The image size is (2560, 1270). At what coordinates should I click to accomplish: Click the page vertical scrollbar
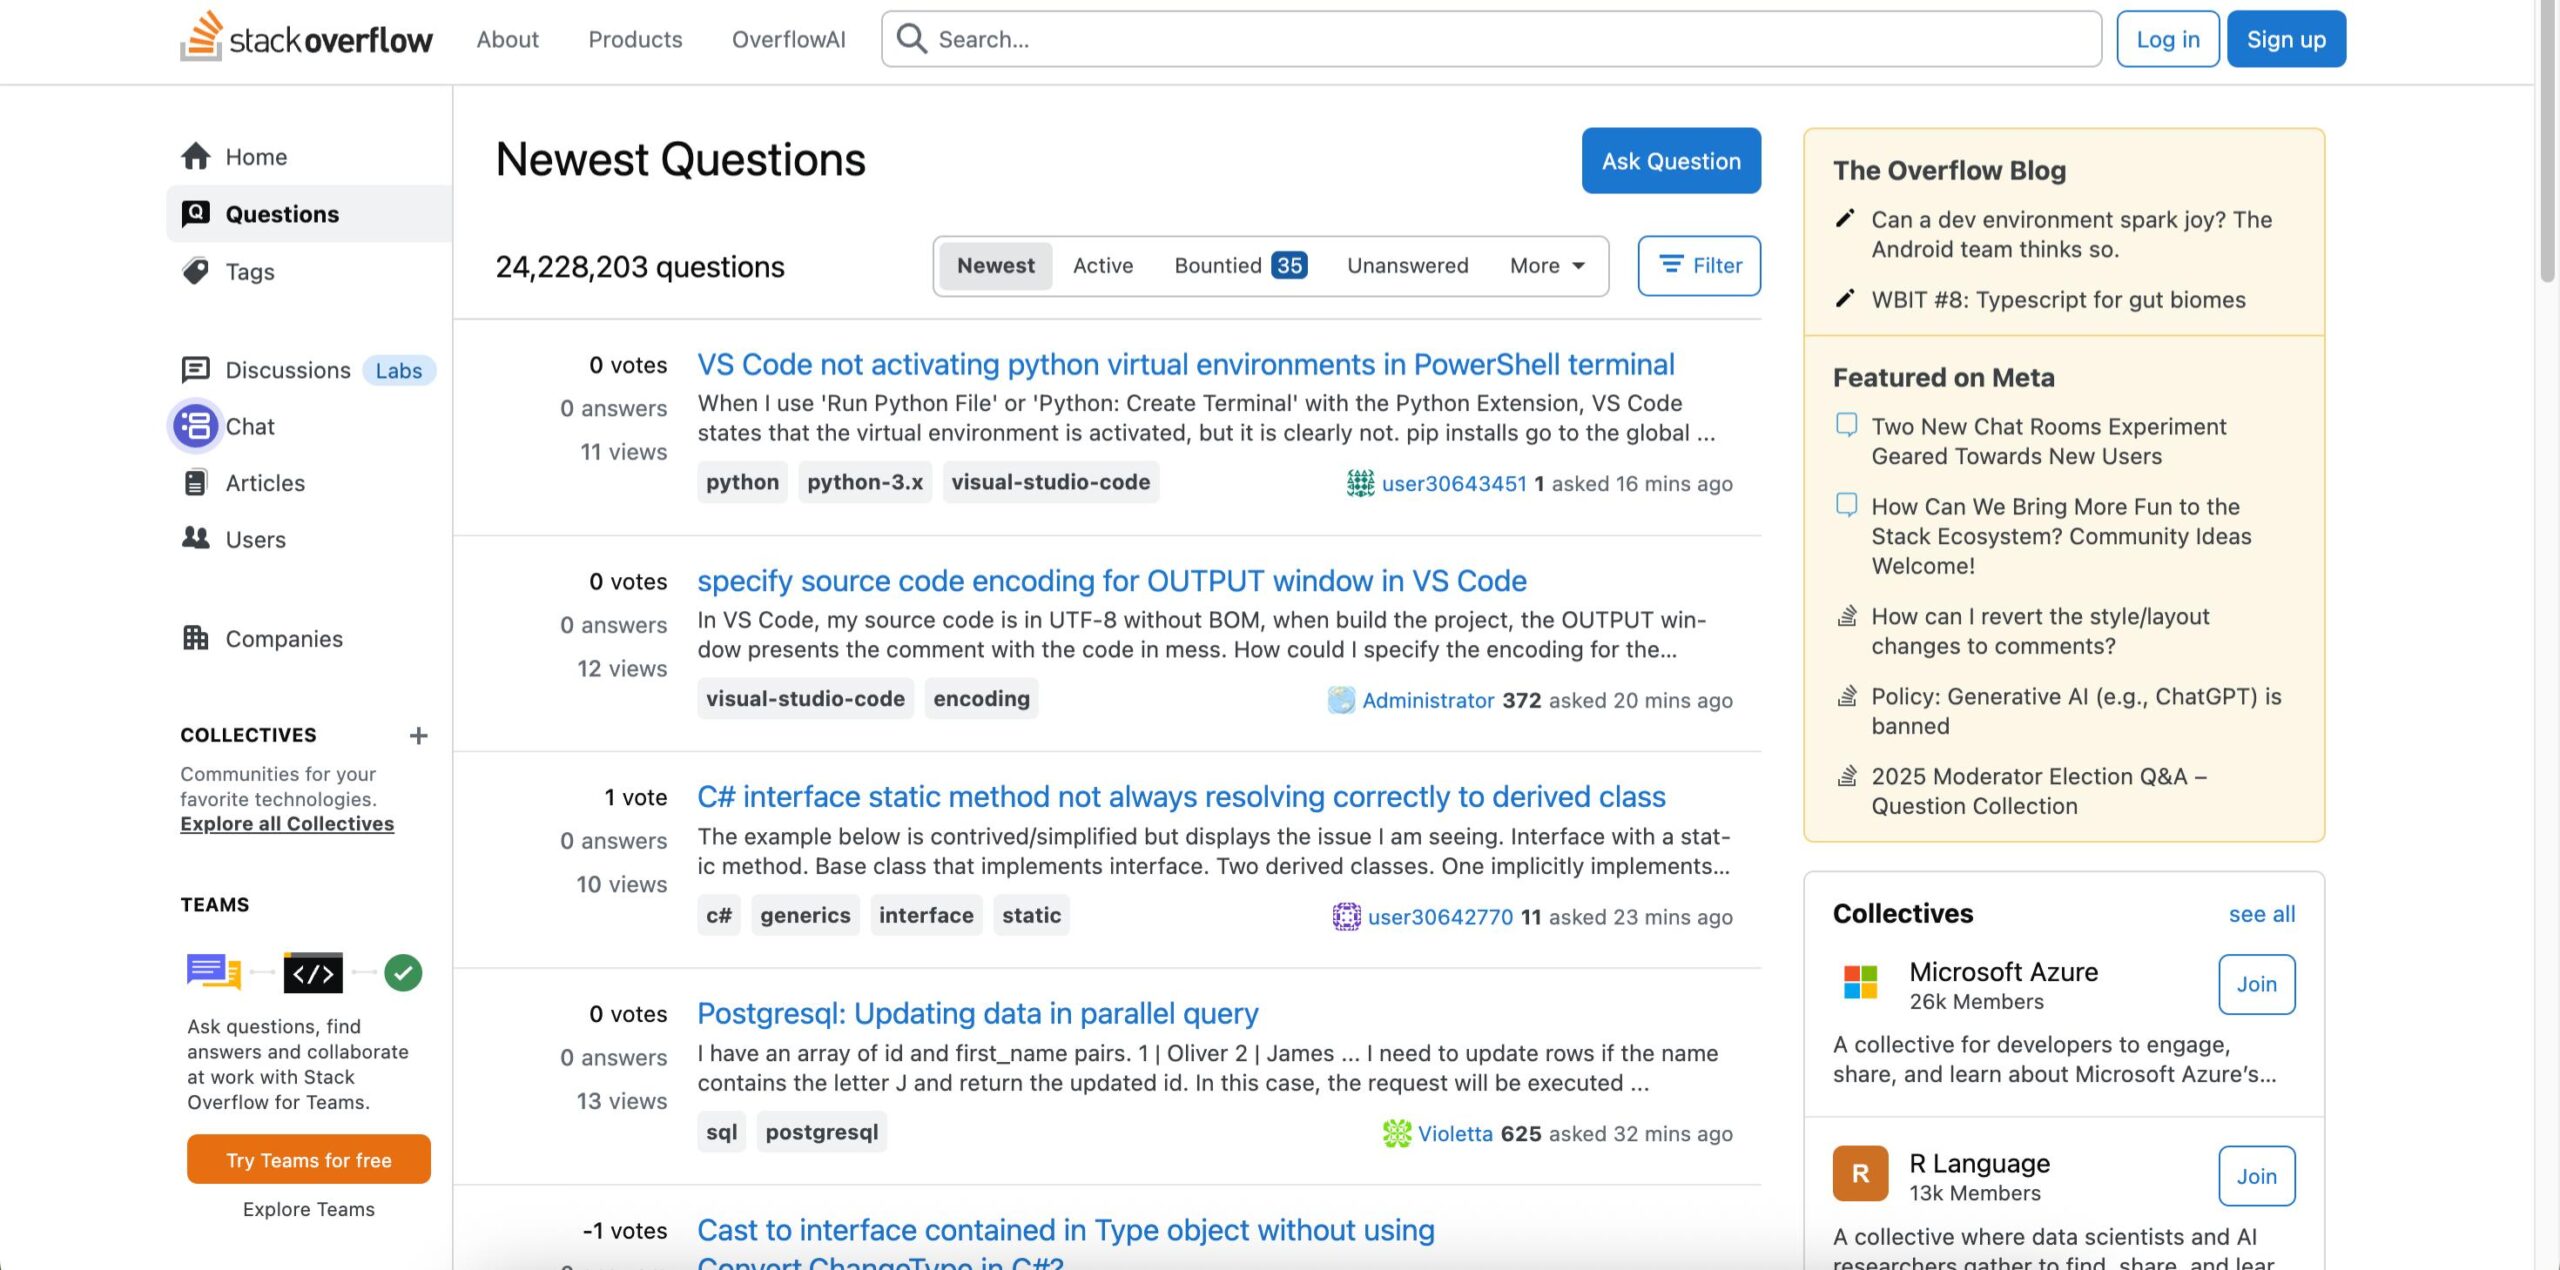pos(2547,140)
